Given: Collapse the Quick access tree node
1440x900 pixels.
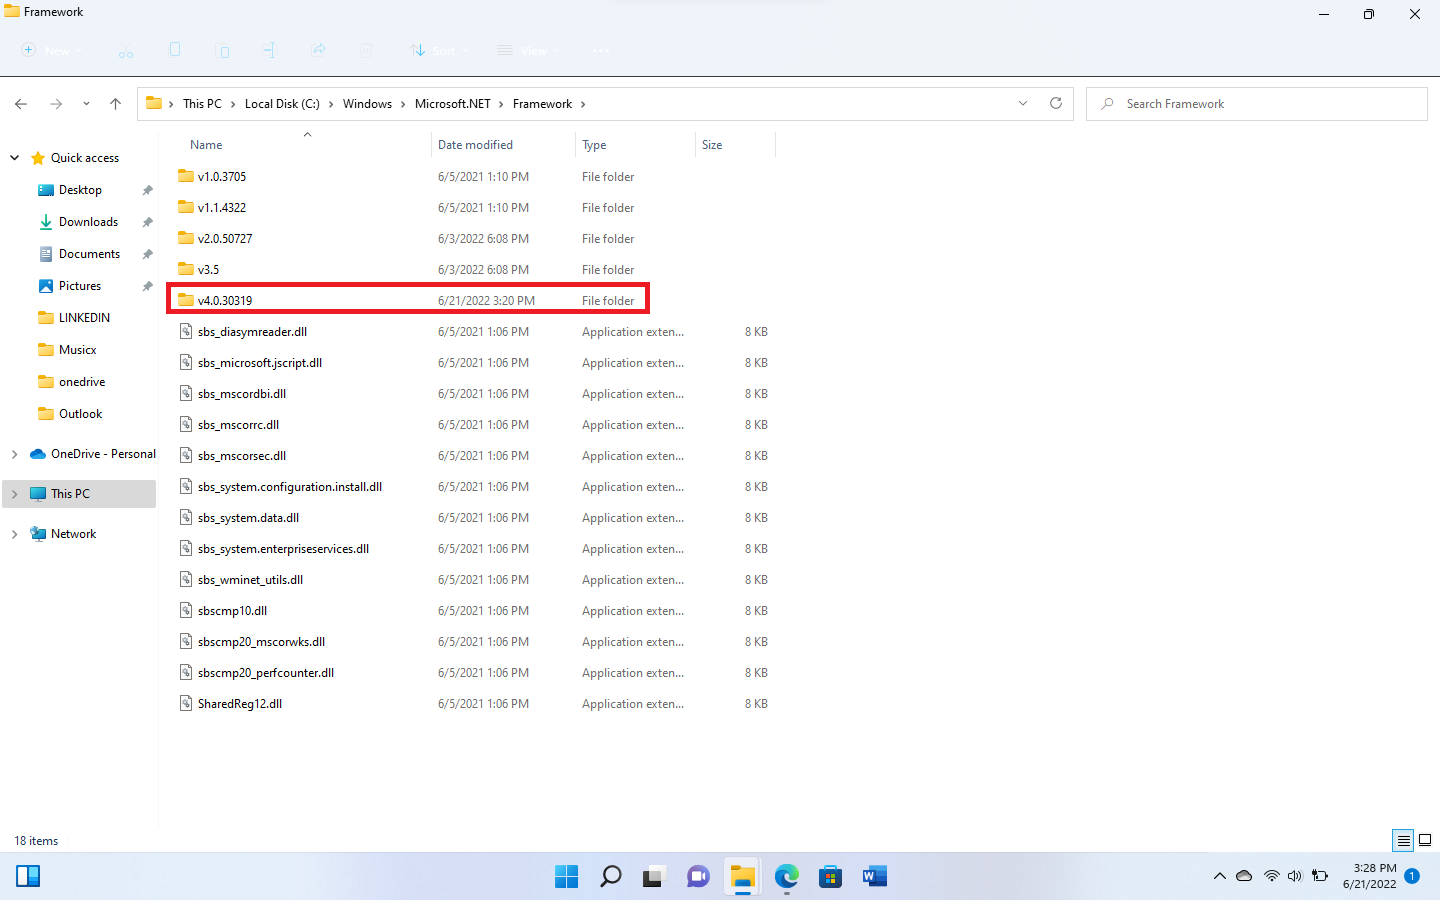Looking at the screenshot, I should 15,158.
